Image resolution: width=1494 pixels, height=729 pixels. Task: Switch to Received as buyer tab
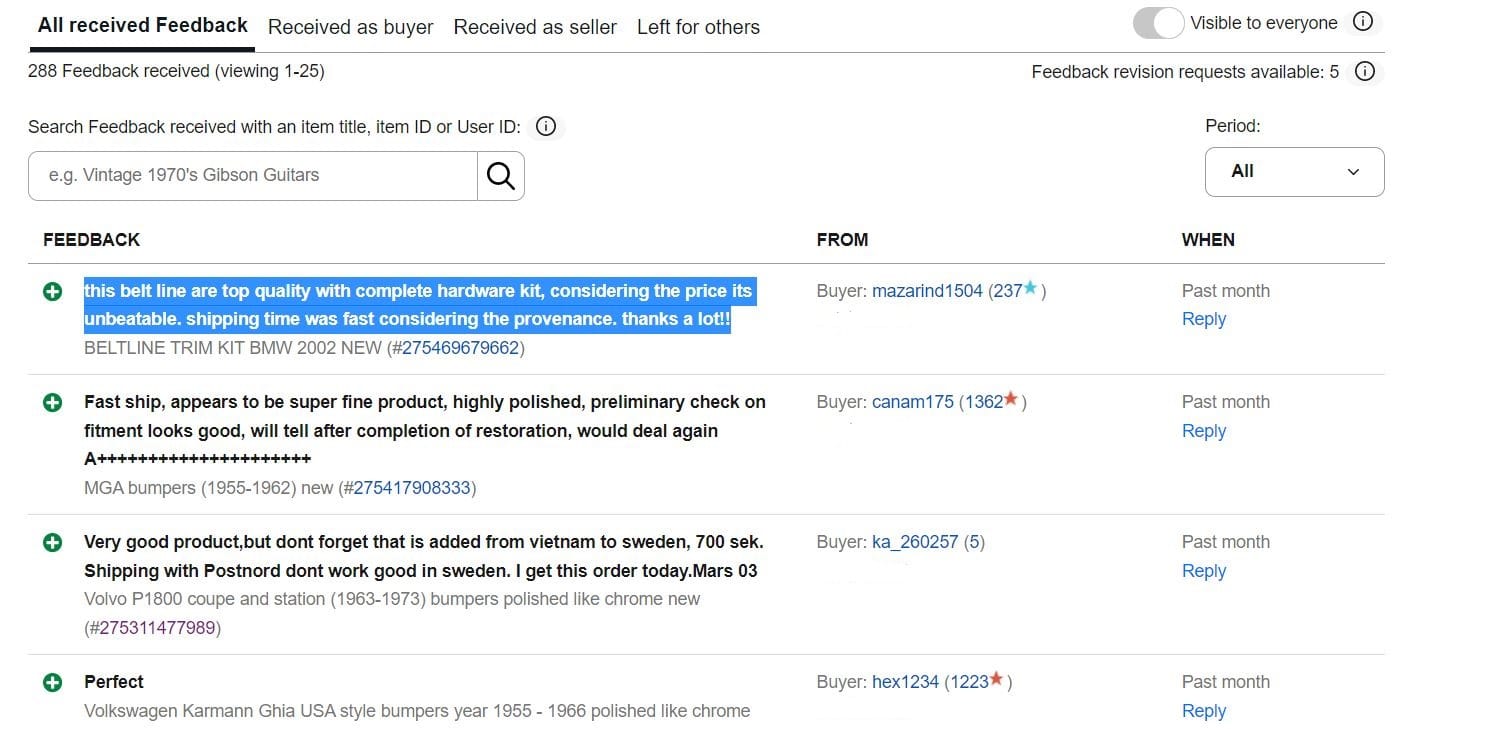point(350,27)
